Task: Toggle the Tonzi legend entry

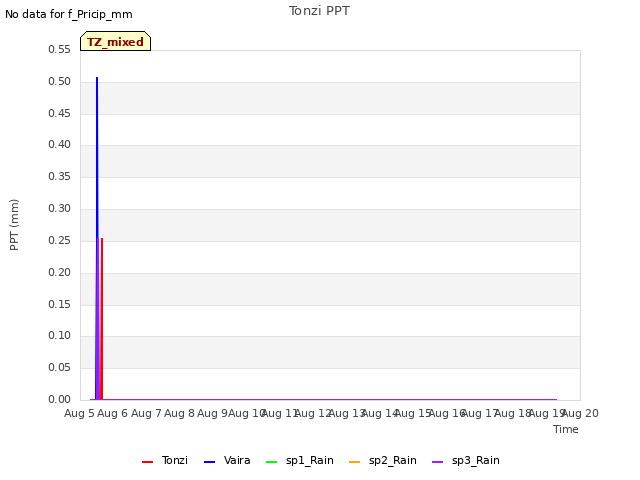Action: tap(165, 460)
